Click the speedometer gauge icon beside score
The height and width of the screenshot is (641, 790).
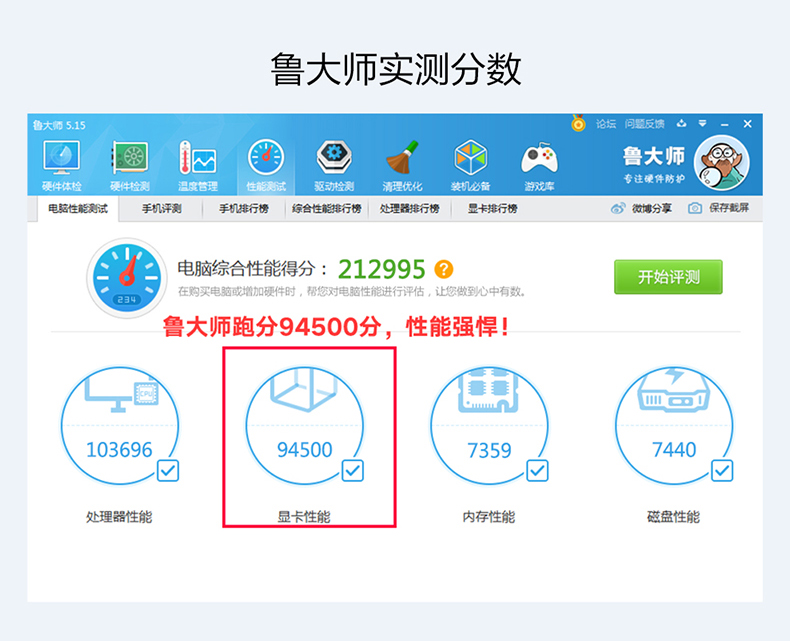click(127, 278)
